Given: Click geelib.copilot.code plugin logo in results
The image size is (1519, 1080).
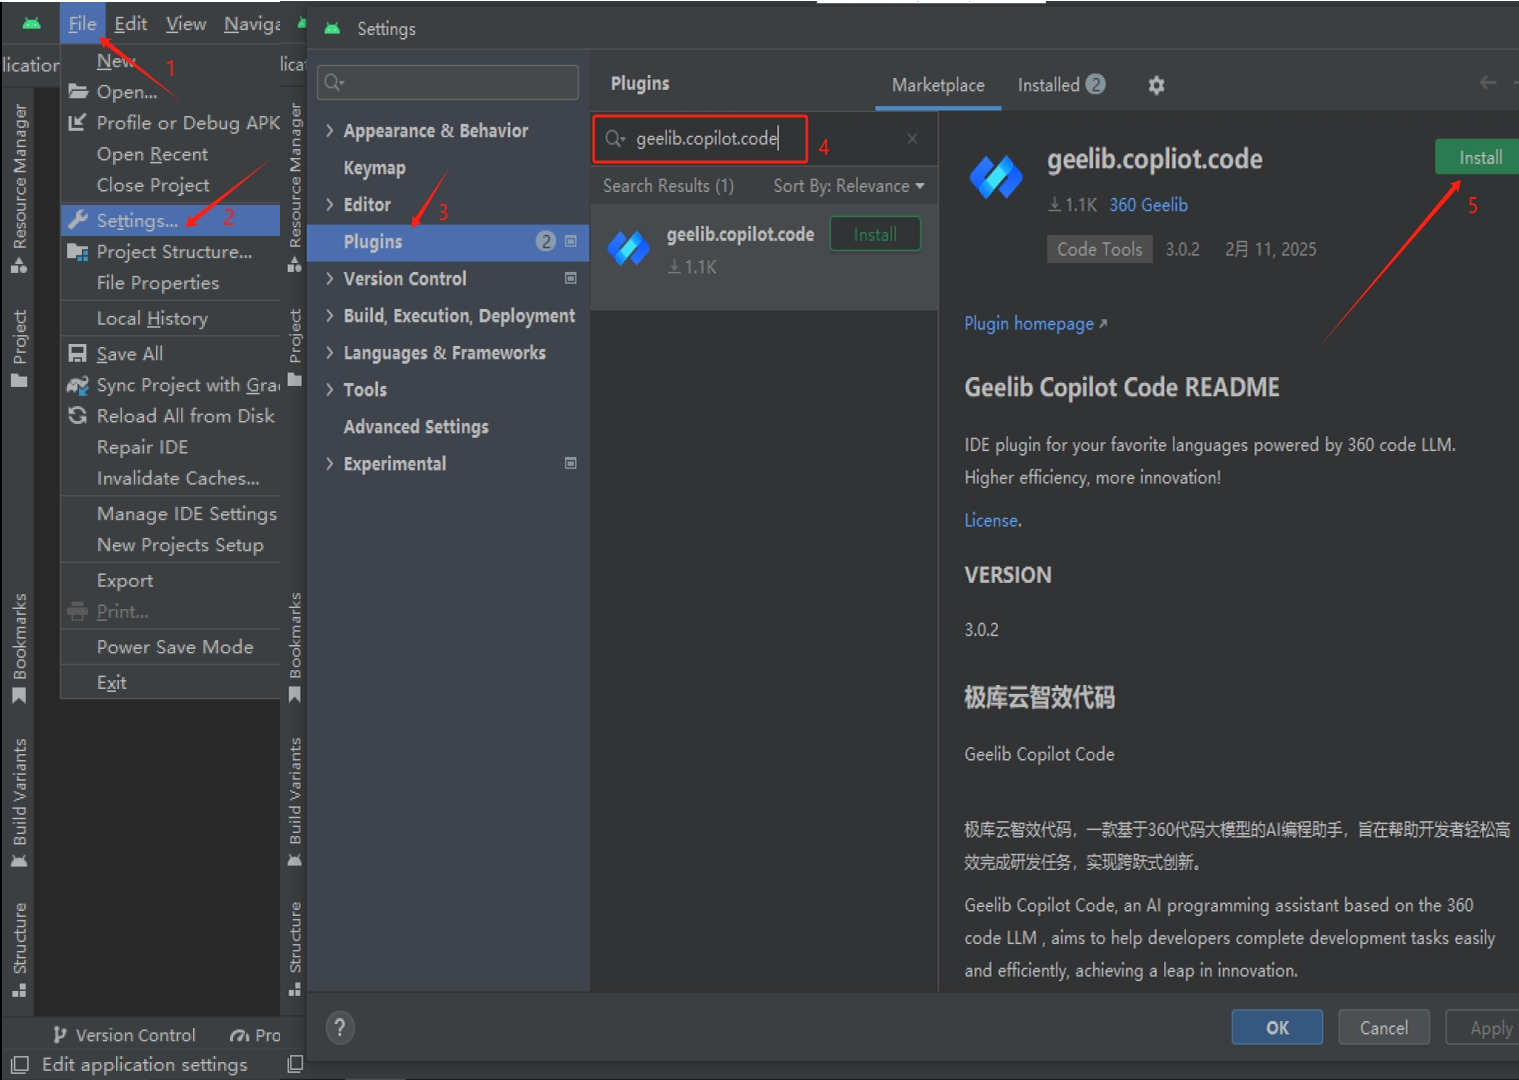Looking at the screenshot, I should 629,248.
